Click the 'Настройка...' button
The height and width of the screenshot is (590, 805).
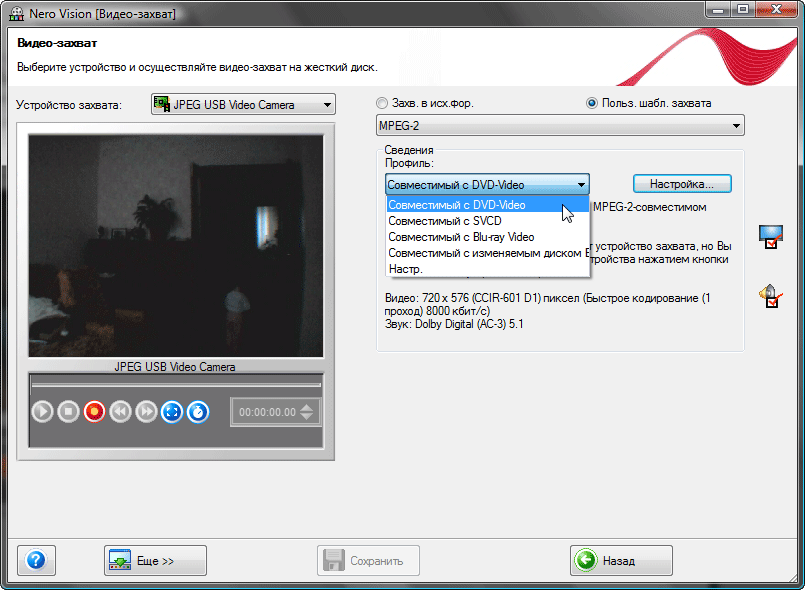click(x=682, y=184)
